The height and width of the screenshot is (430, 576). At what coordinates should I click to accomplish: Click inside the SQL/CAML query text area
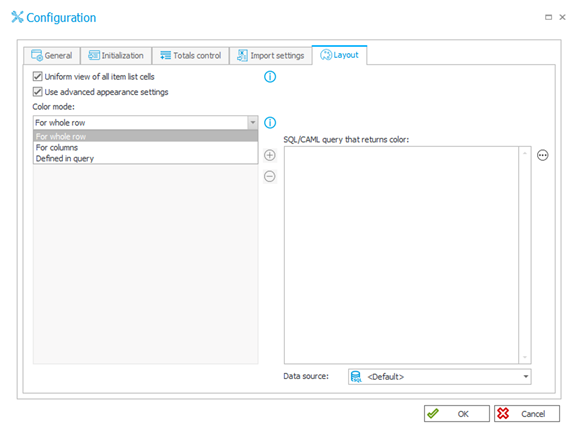coord(401,255)
